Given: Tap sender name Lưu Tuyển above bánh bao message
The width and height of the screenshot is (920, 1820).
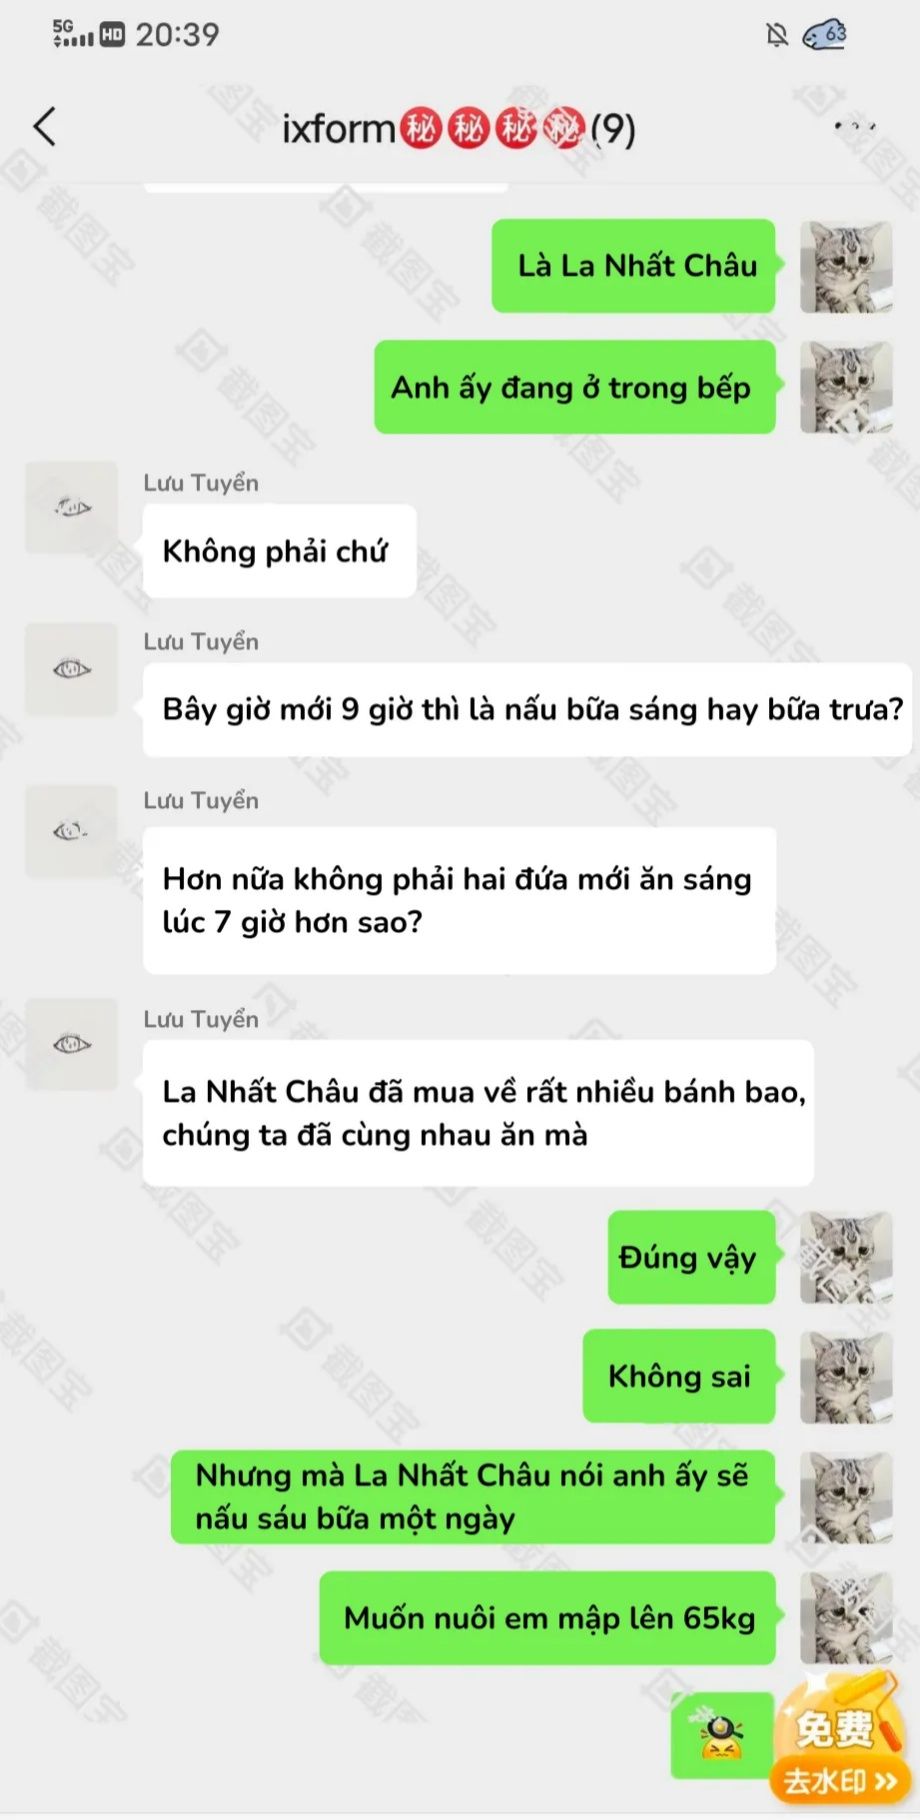Looking at the screenshot, I should (x=201, y=1019).
